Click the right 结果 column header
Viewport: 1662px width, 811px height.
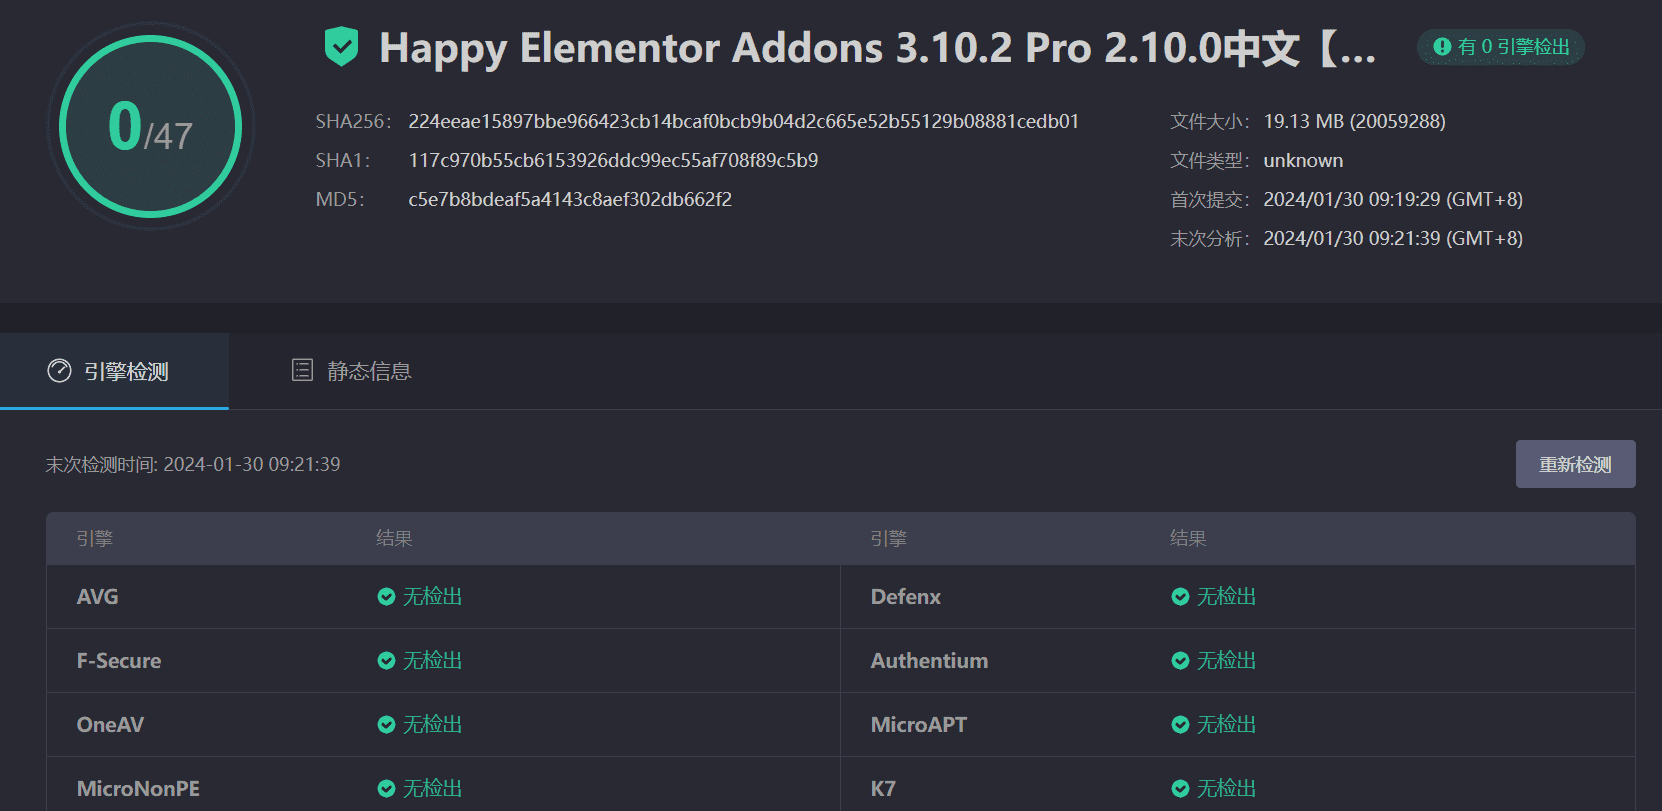(x=1188, y=538)
